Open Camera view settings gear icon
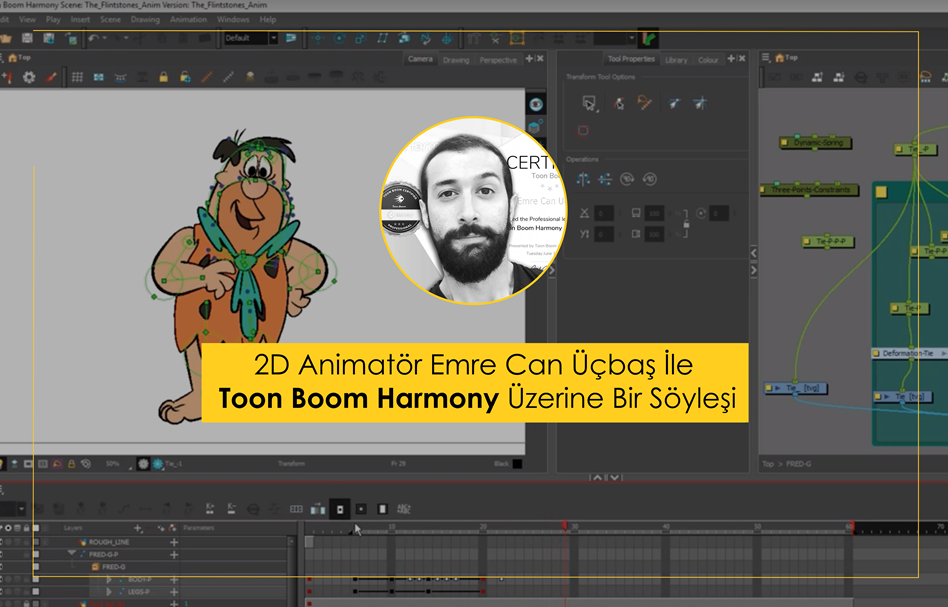The width and height of the screenshot is (948, 607). 28,77
